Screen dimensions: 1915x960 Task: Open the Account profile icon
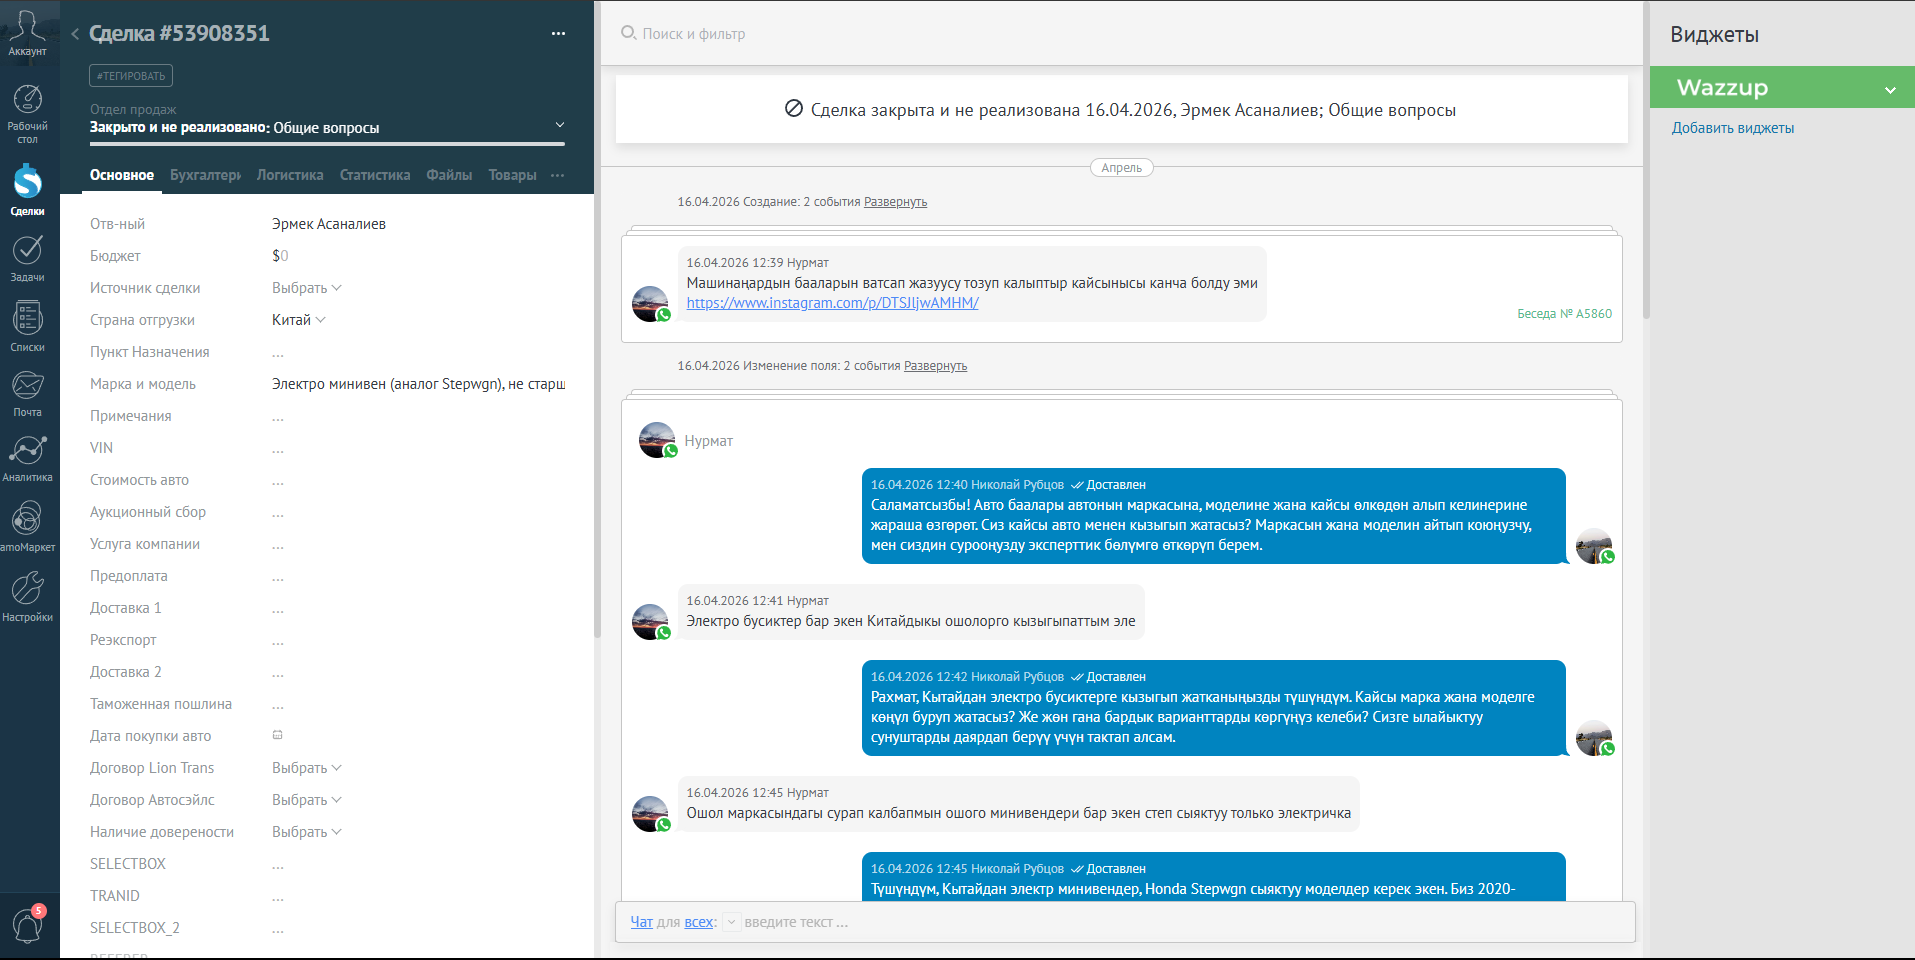click(27, 33)
